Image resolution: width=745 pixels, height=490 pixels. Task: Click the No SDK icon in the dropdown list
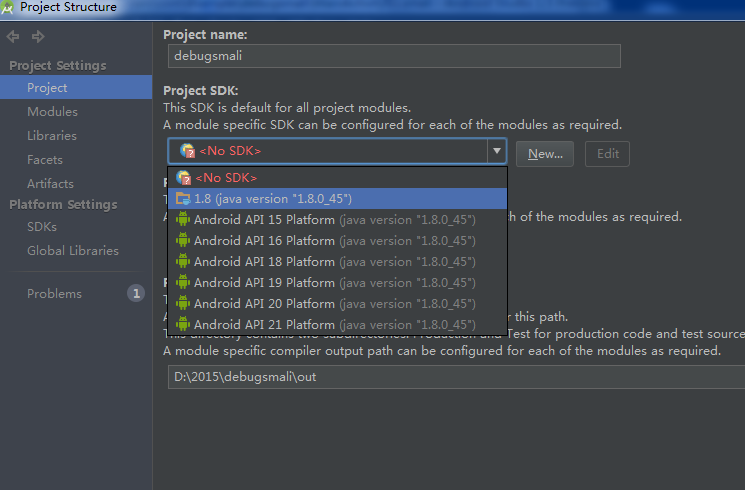click(183, 177)
